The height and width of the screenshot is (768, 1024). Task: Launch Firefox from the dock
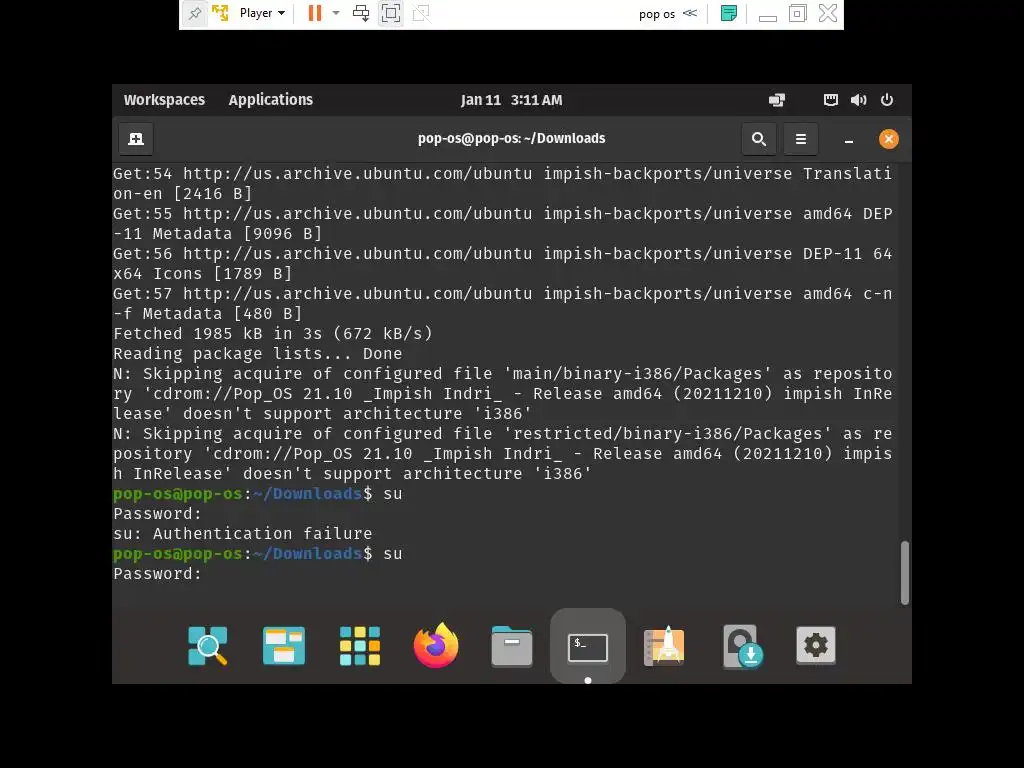click(436, 645)
